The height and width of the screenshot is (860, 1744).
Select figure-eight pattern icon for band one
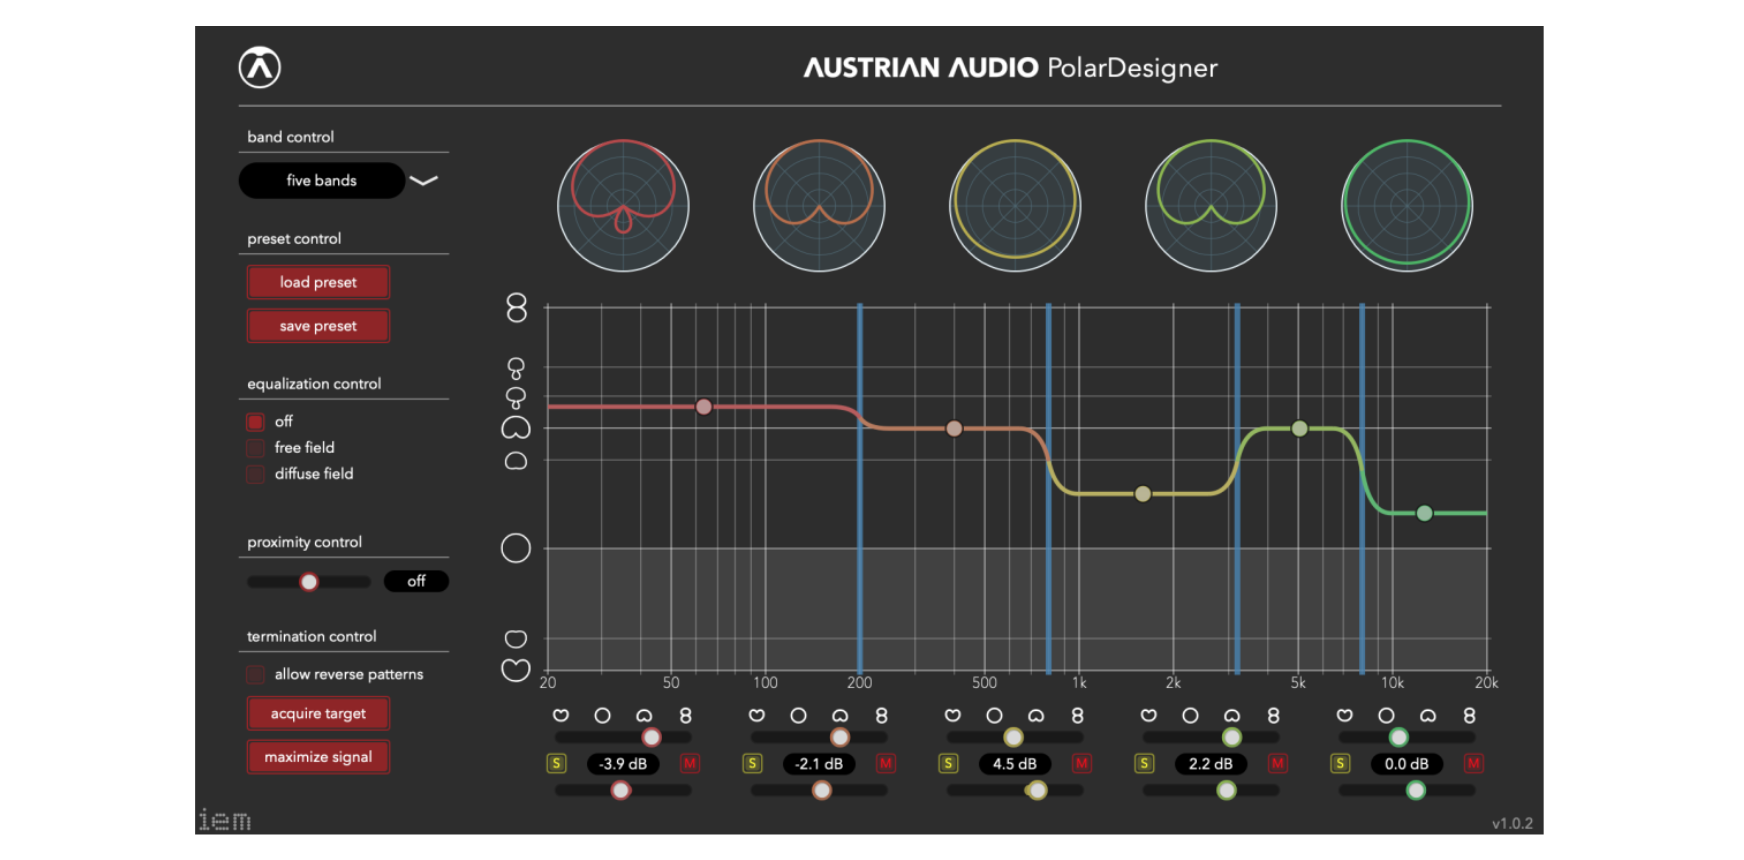pyautogui.click(x=685, y=715)
